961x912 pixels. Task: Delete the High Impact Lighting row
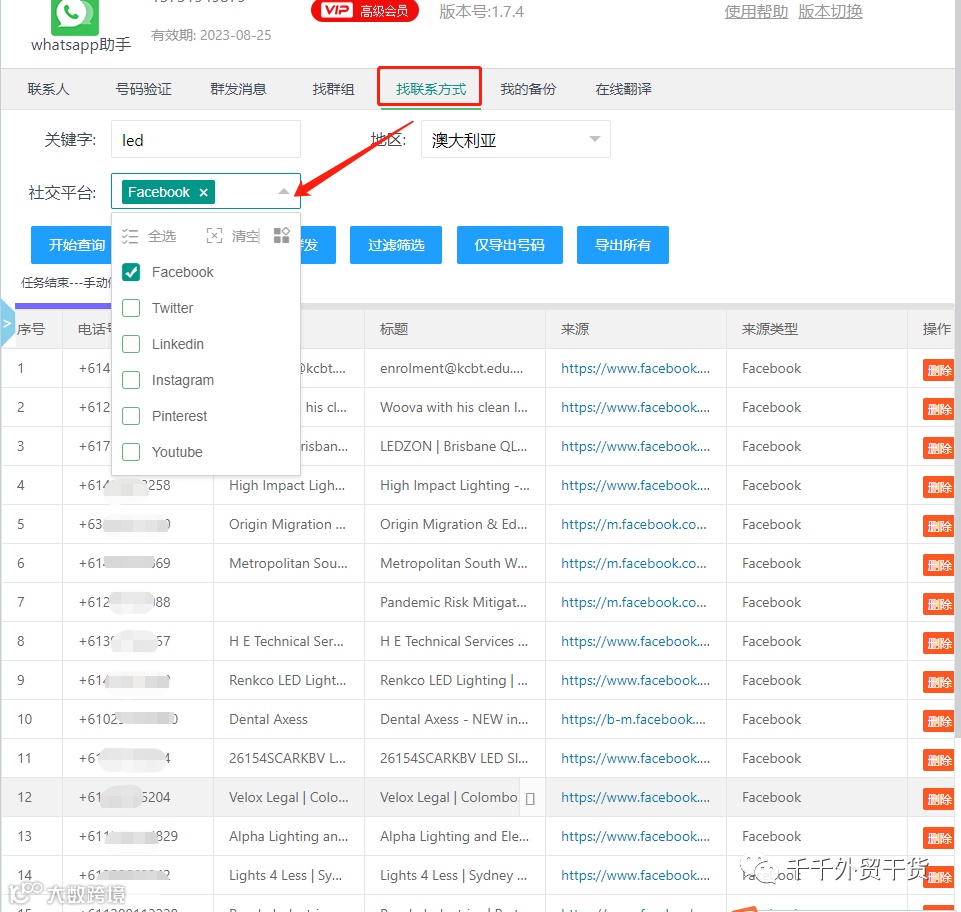click(939, 487)
